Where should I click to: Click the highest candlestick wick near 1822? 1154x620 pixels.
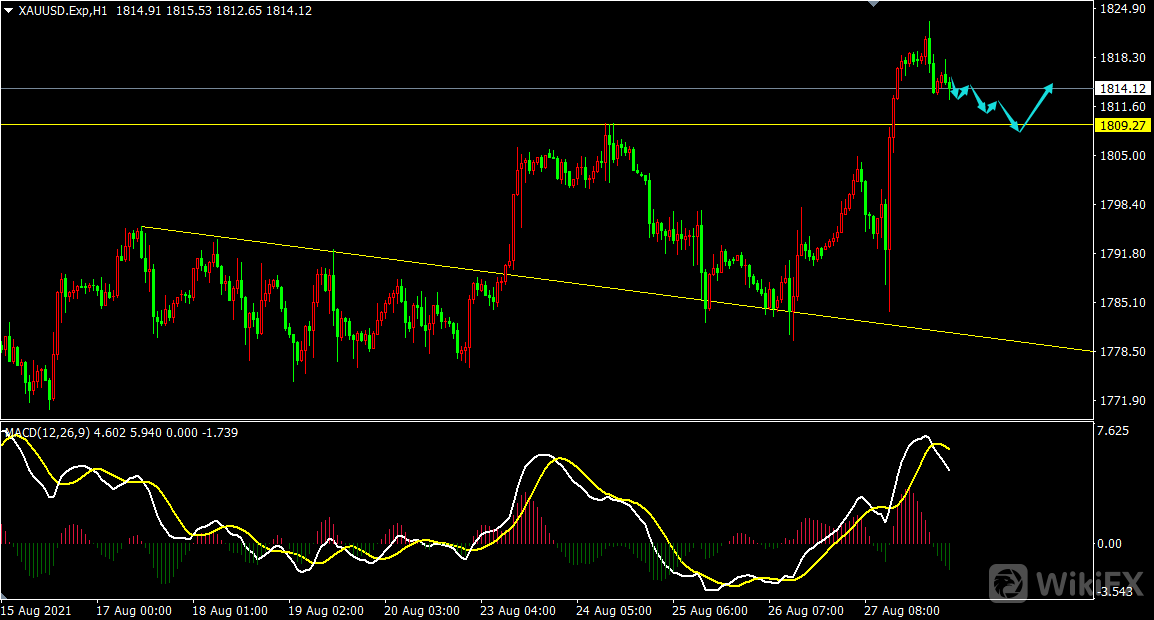[929, 27]
